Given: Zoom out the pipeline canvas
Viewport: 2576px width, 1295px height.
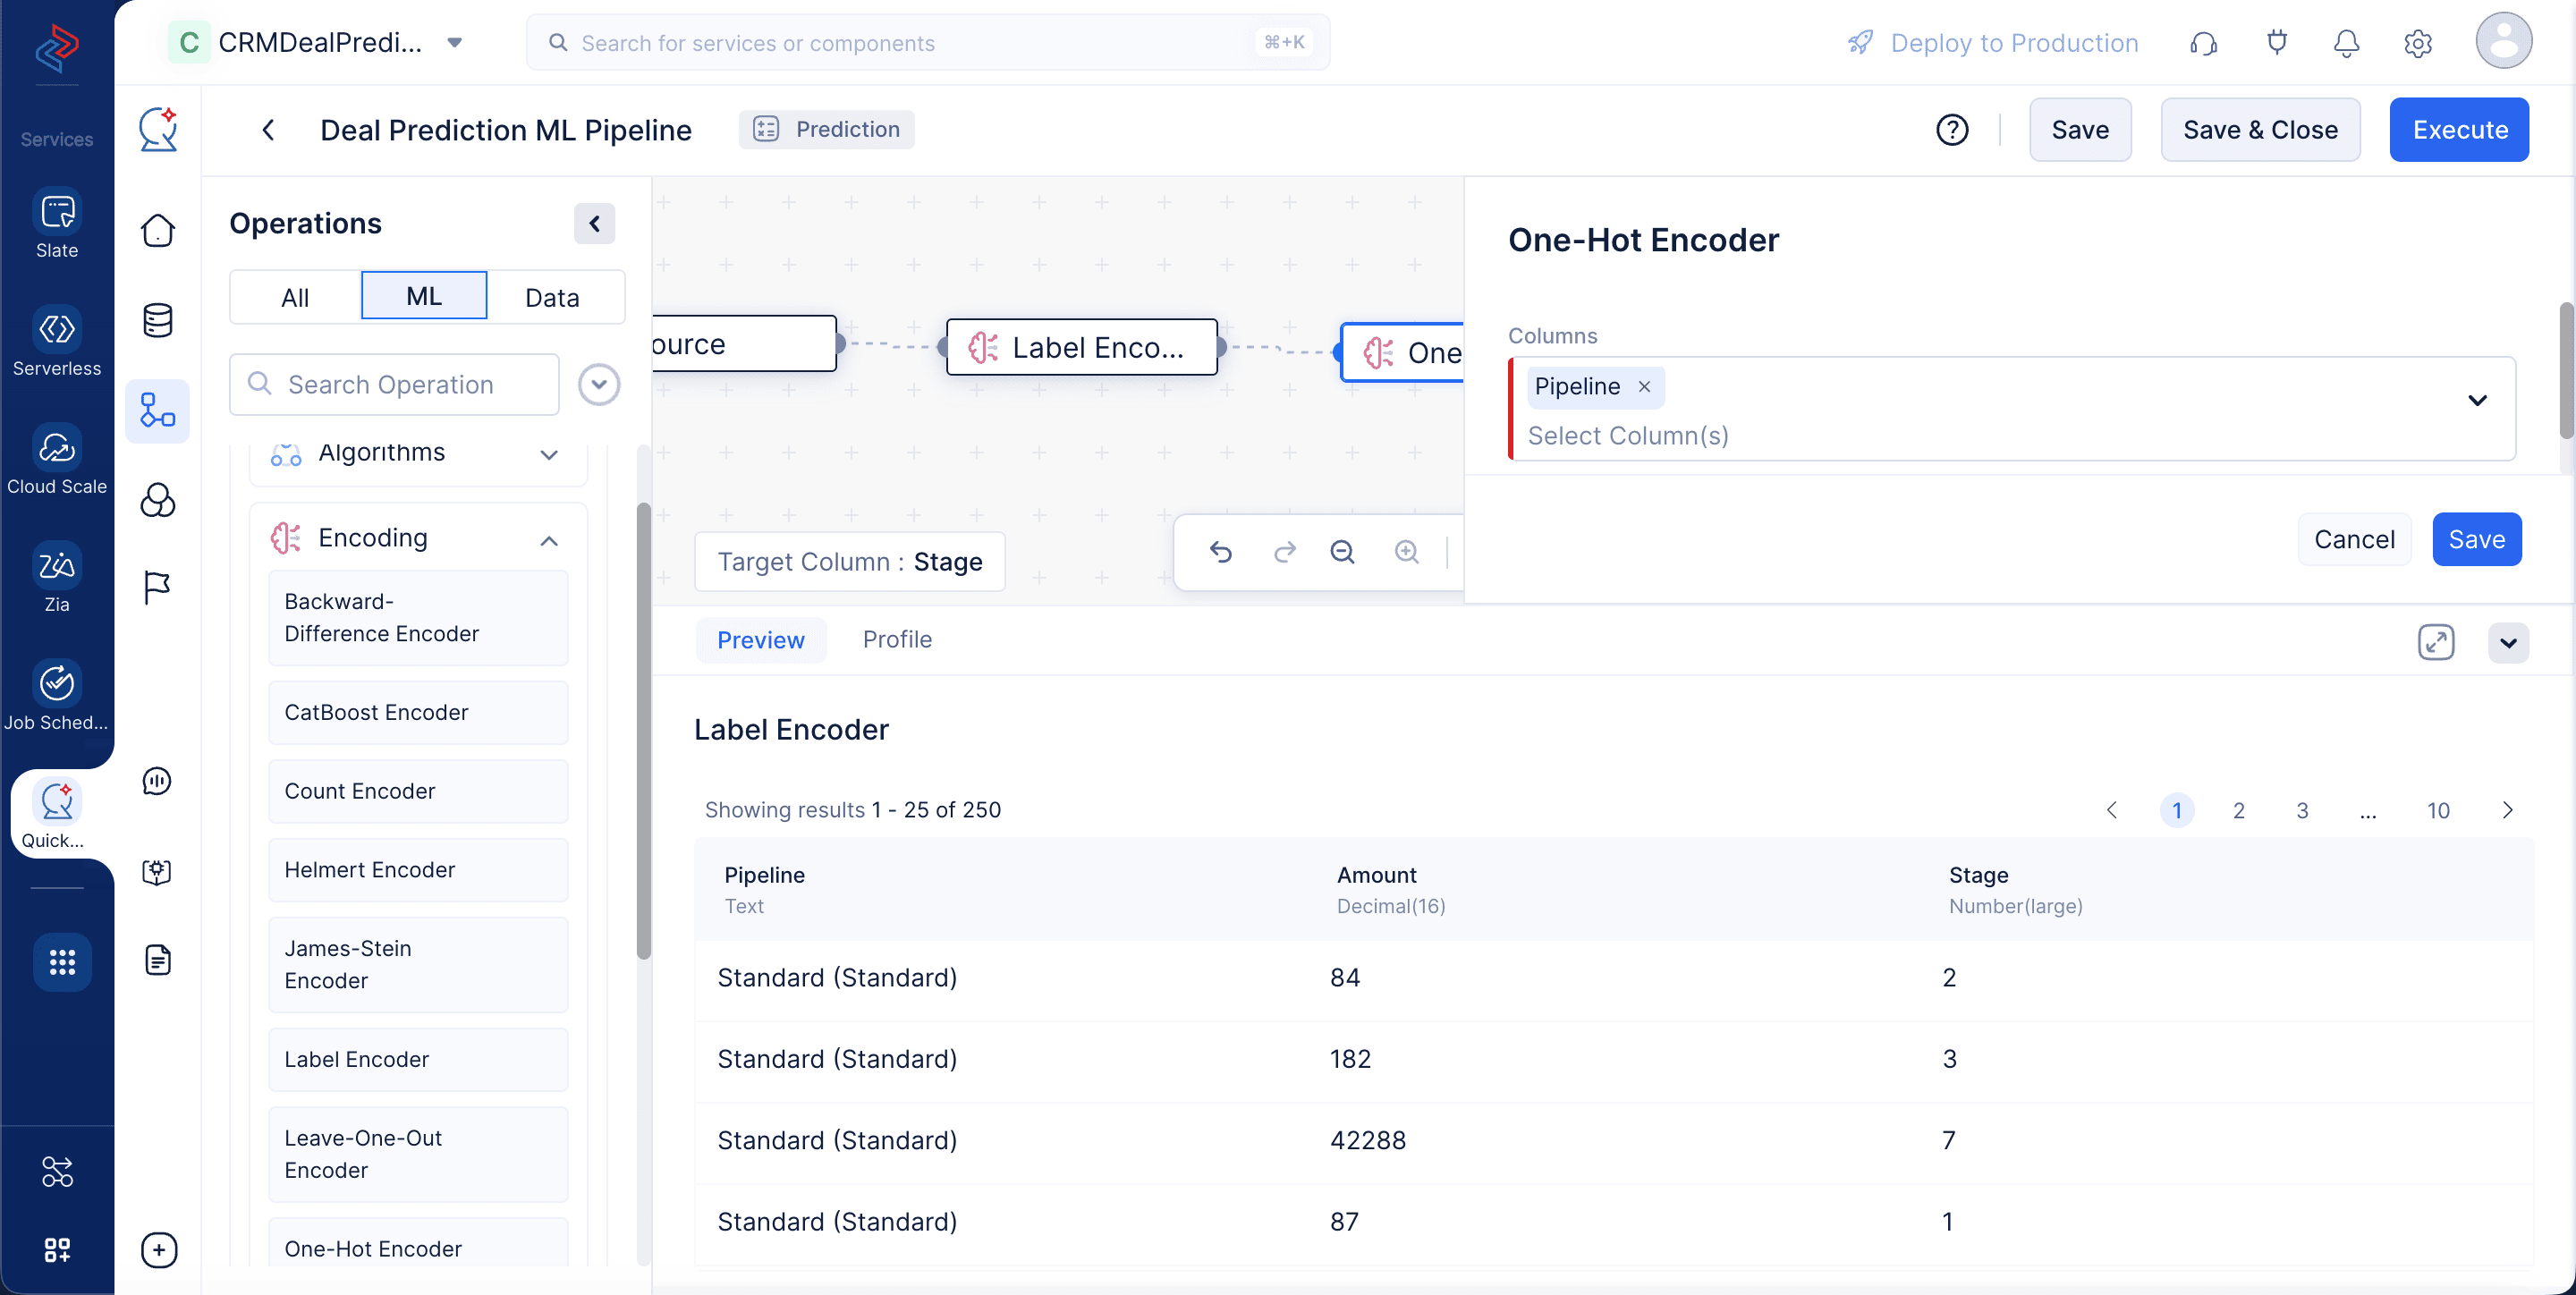Looking at the screenshot, I should (x=1342, y=552).
